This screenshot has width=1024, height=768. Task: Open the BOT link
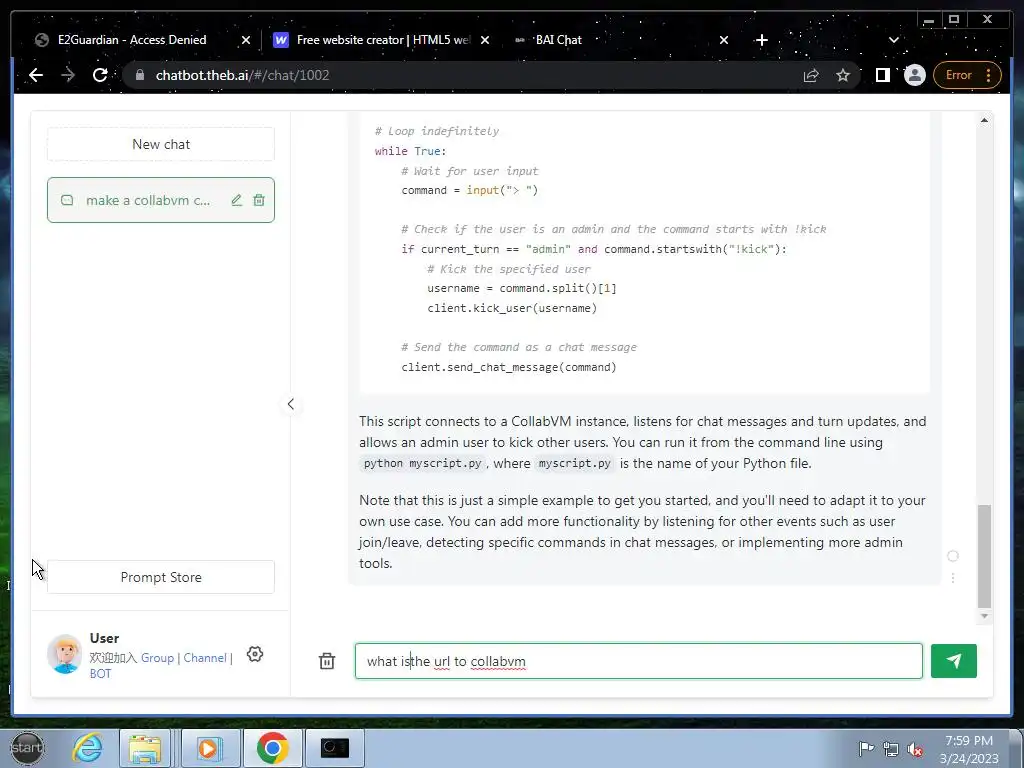pyautogui.click(x=101, y=673)
